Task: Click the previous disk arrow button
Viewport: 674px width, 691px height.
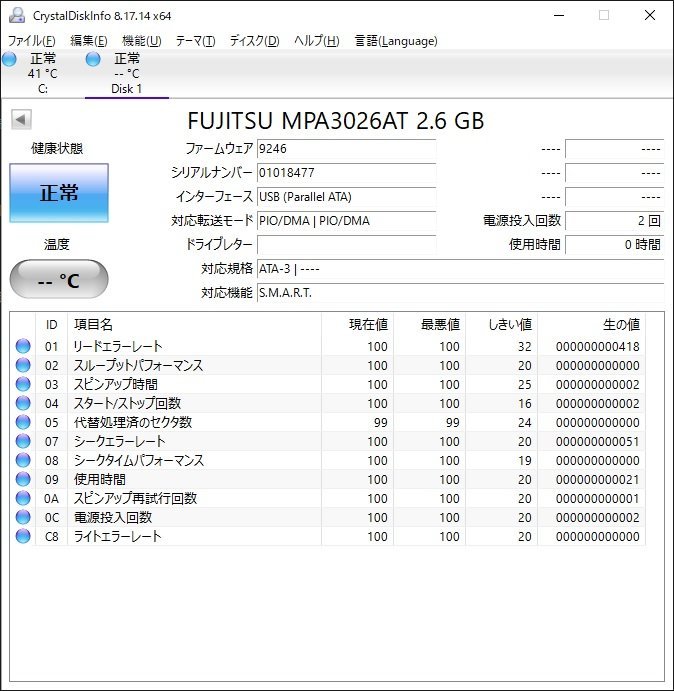Action: click(x=21, y=119)
